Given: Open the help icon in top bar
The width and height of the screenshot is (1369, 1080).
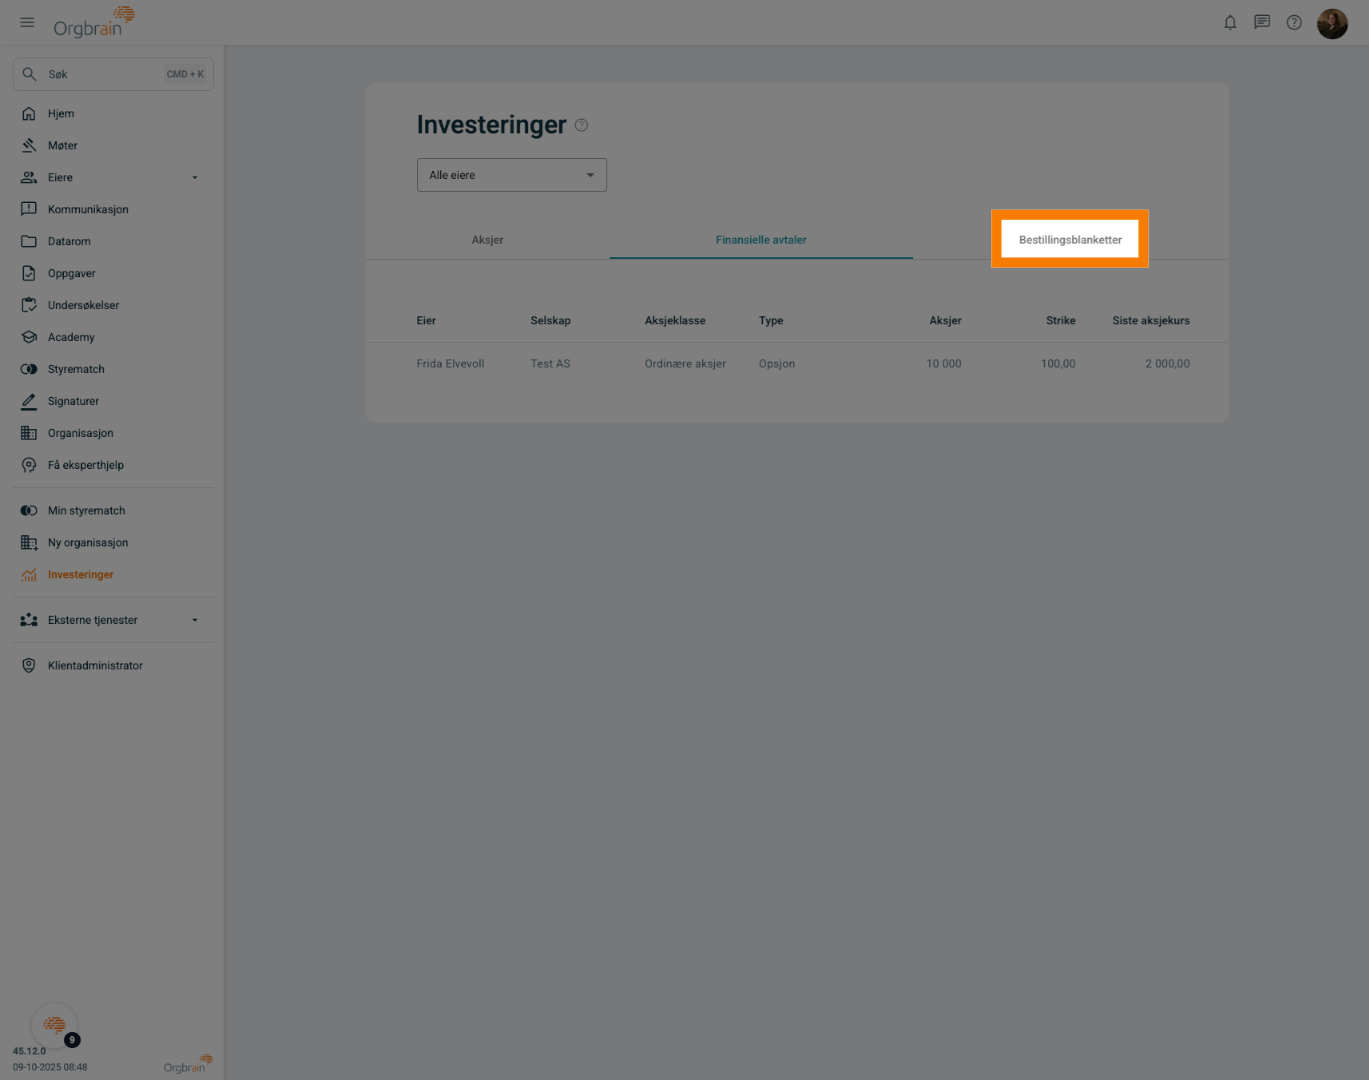Looking at the screenshot, I should click(1294, 22).
